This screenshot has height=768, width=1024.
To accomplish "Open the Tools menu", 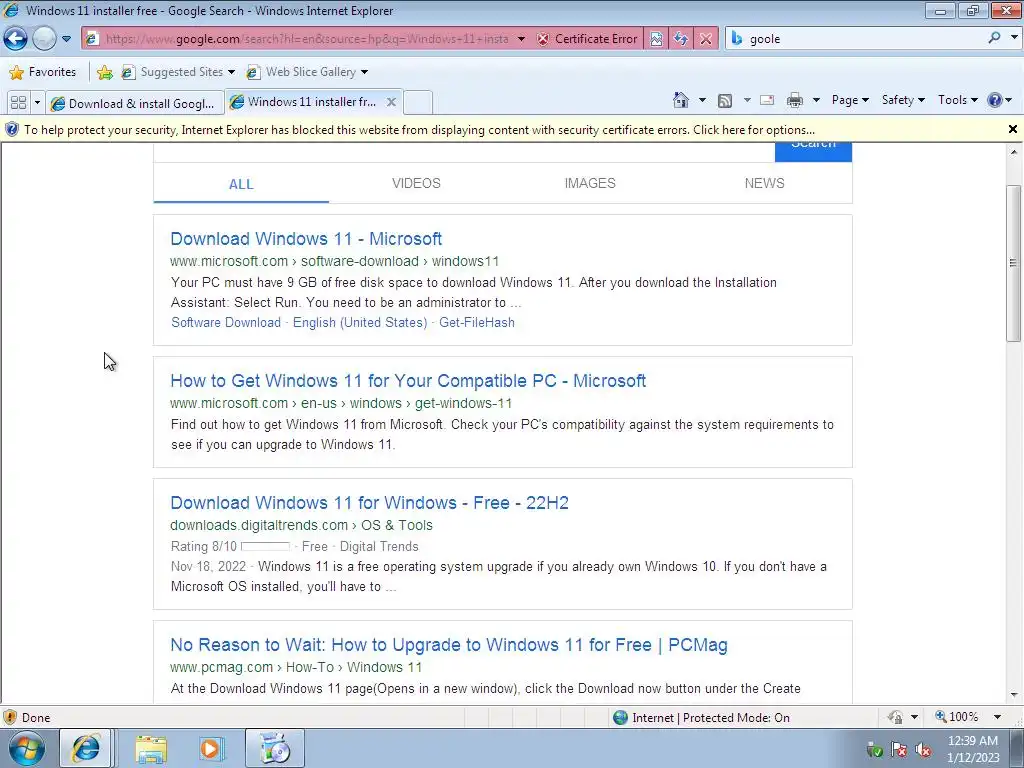I will point(957,100).
